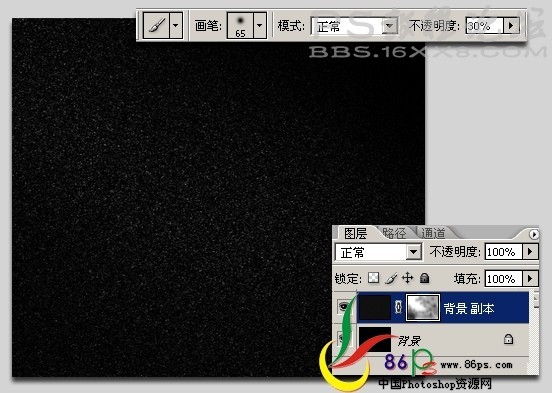The image size is (552, 393).
Task: Toggle lock position move icon
Action: (x=408, y=278)
